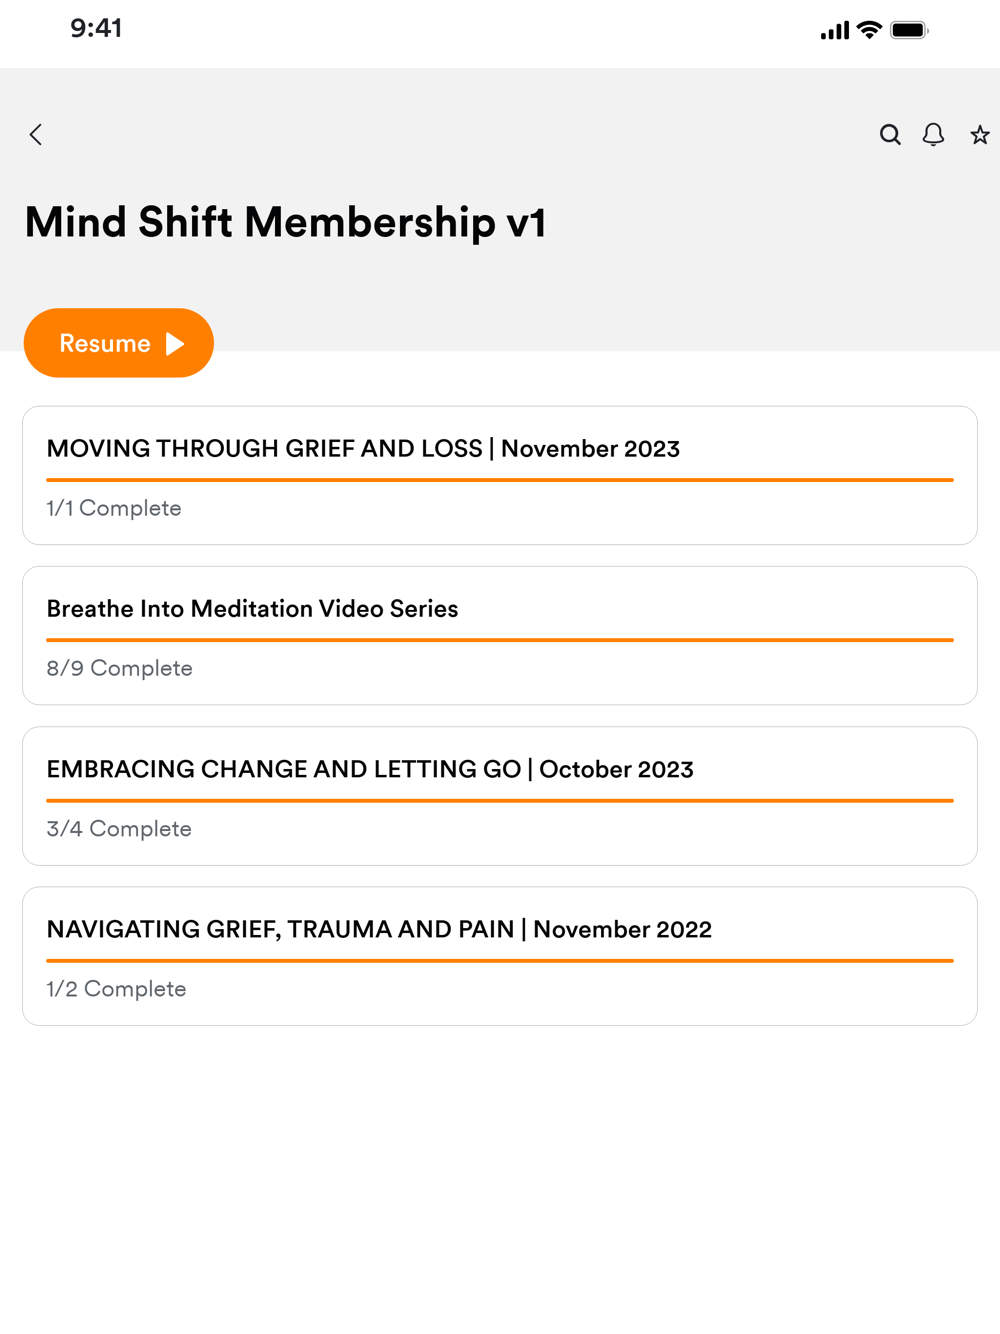Tap the 3/4 Complete status text

coord(119,829)
